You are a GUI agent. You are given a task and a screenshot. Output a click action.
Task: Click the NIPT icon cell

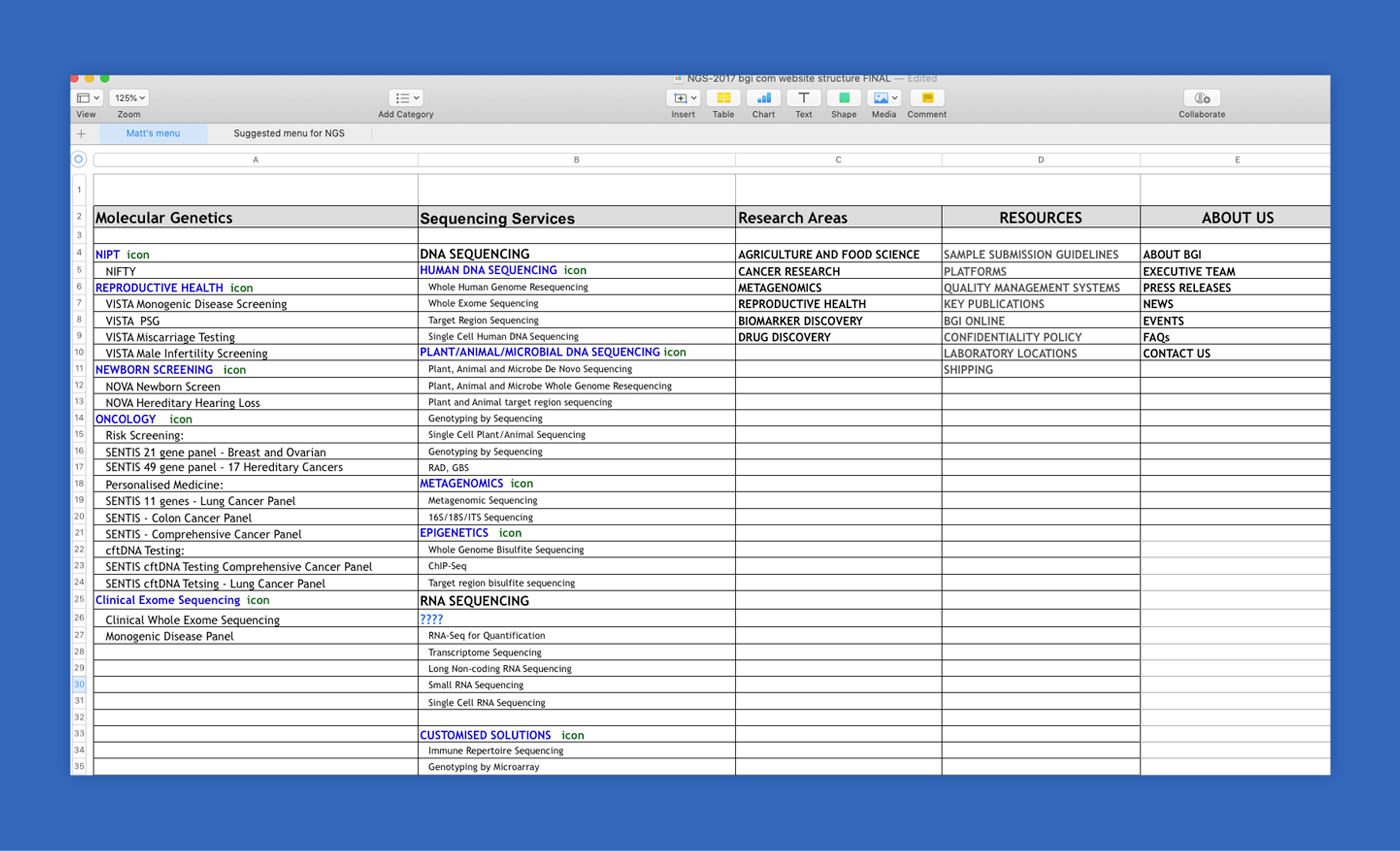256,254
